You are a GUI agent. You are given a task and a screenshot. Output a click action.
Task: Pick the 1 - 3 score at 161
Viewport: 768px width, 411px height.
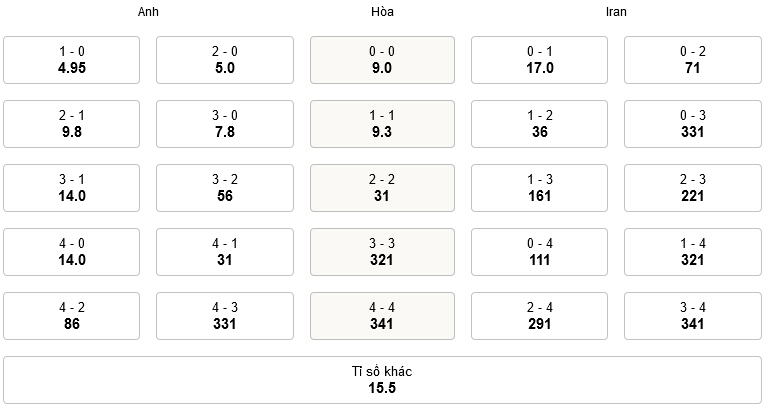point(539,188)
